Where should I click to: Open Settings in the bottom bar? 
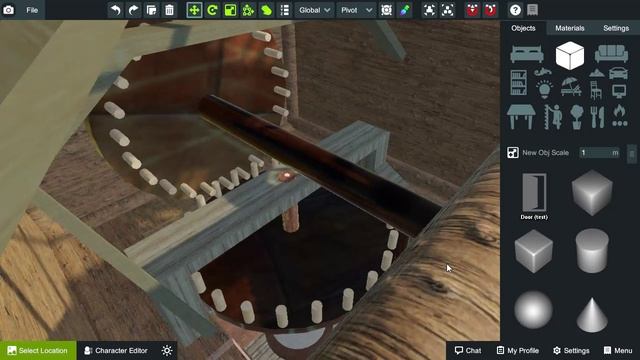pyautogui.click(x=571, y=351)
